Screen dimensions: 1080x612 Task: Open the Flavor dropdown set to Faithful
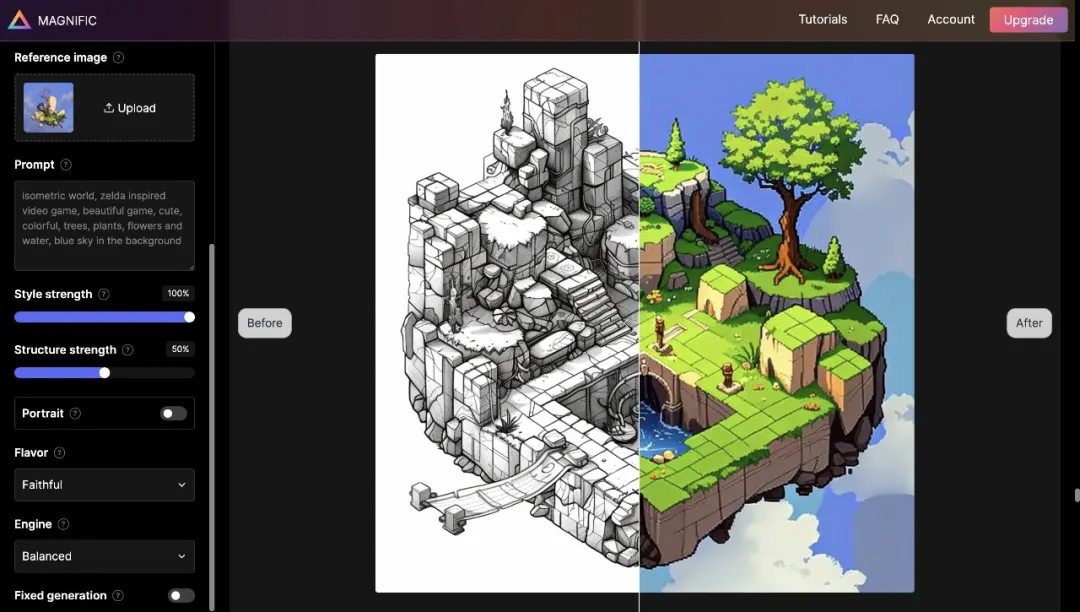pyautogui.click(x=104, y=485)
